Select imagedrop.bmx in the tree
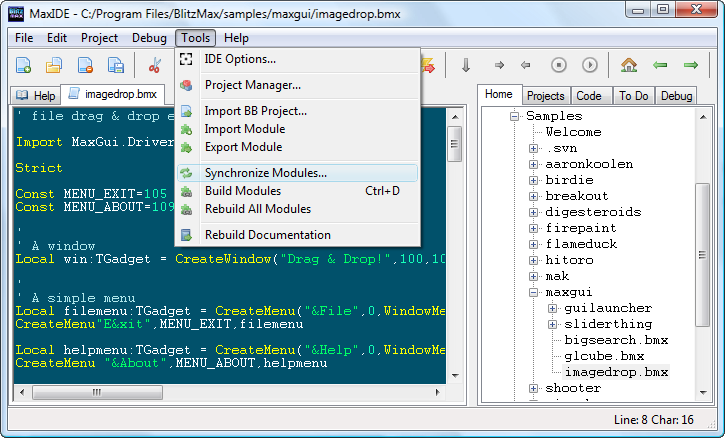The image size is (725, 438). point(616,372)
